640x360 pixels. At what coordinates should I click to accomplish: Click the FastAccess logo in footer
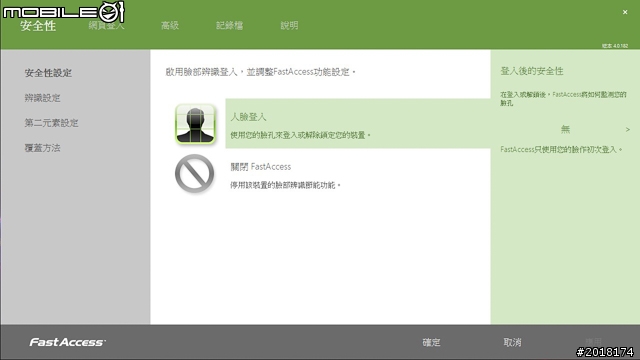[x=67, y=342]
